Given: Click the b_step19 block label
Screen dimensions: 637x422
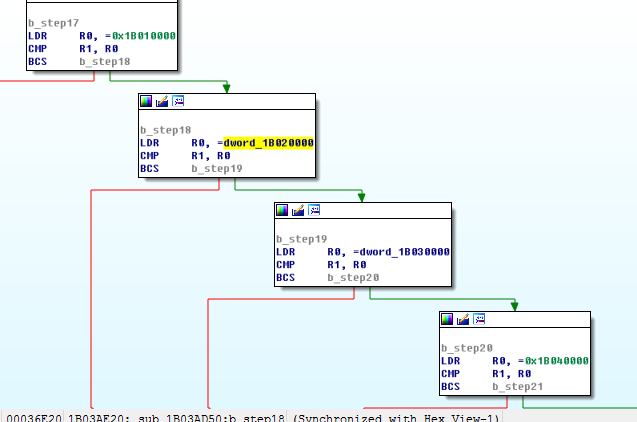Looking at the screenshot, I should tap(302, 239).
